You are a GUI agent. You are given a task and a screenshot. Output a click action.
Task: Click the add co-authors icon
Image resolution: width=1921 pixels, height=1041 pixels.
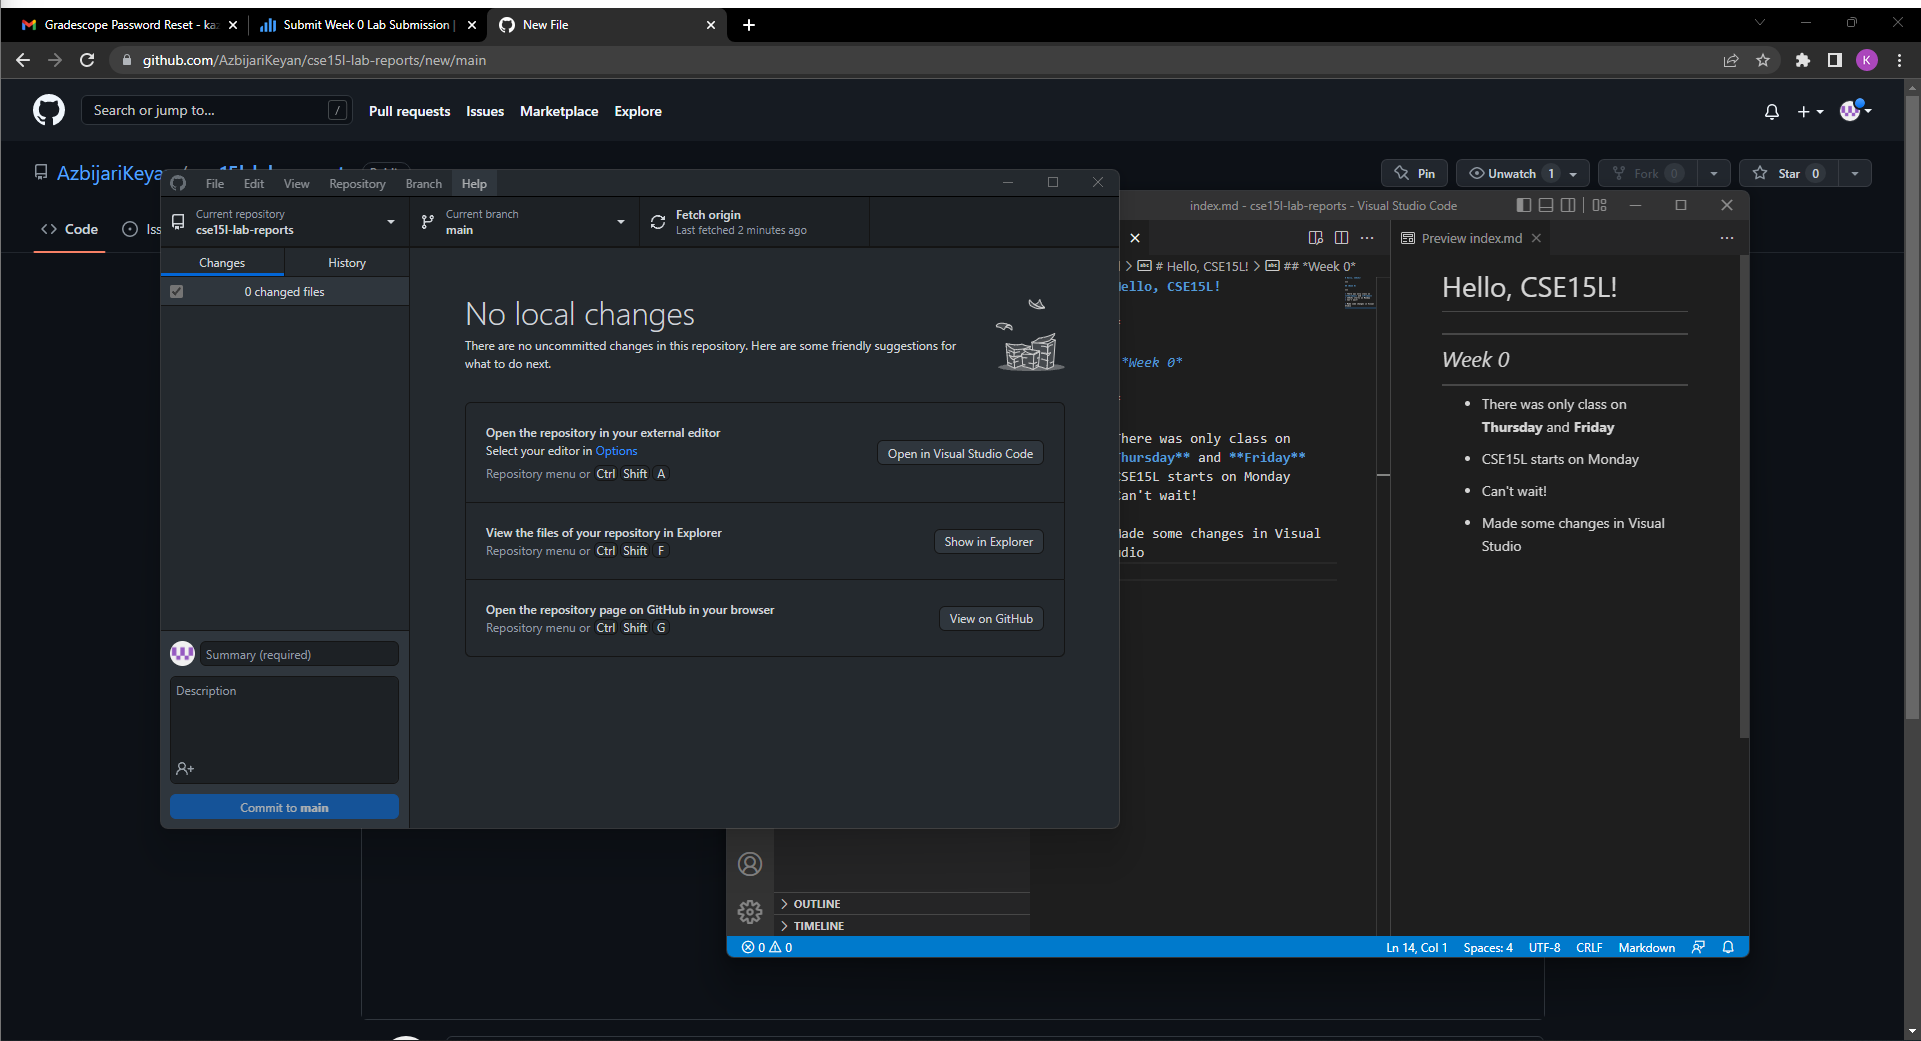(x=185, y=768)
